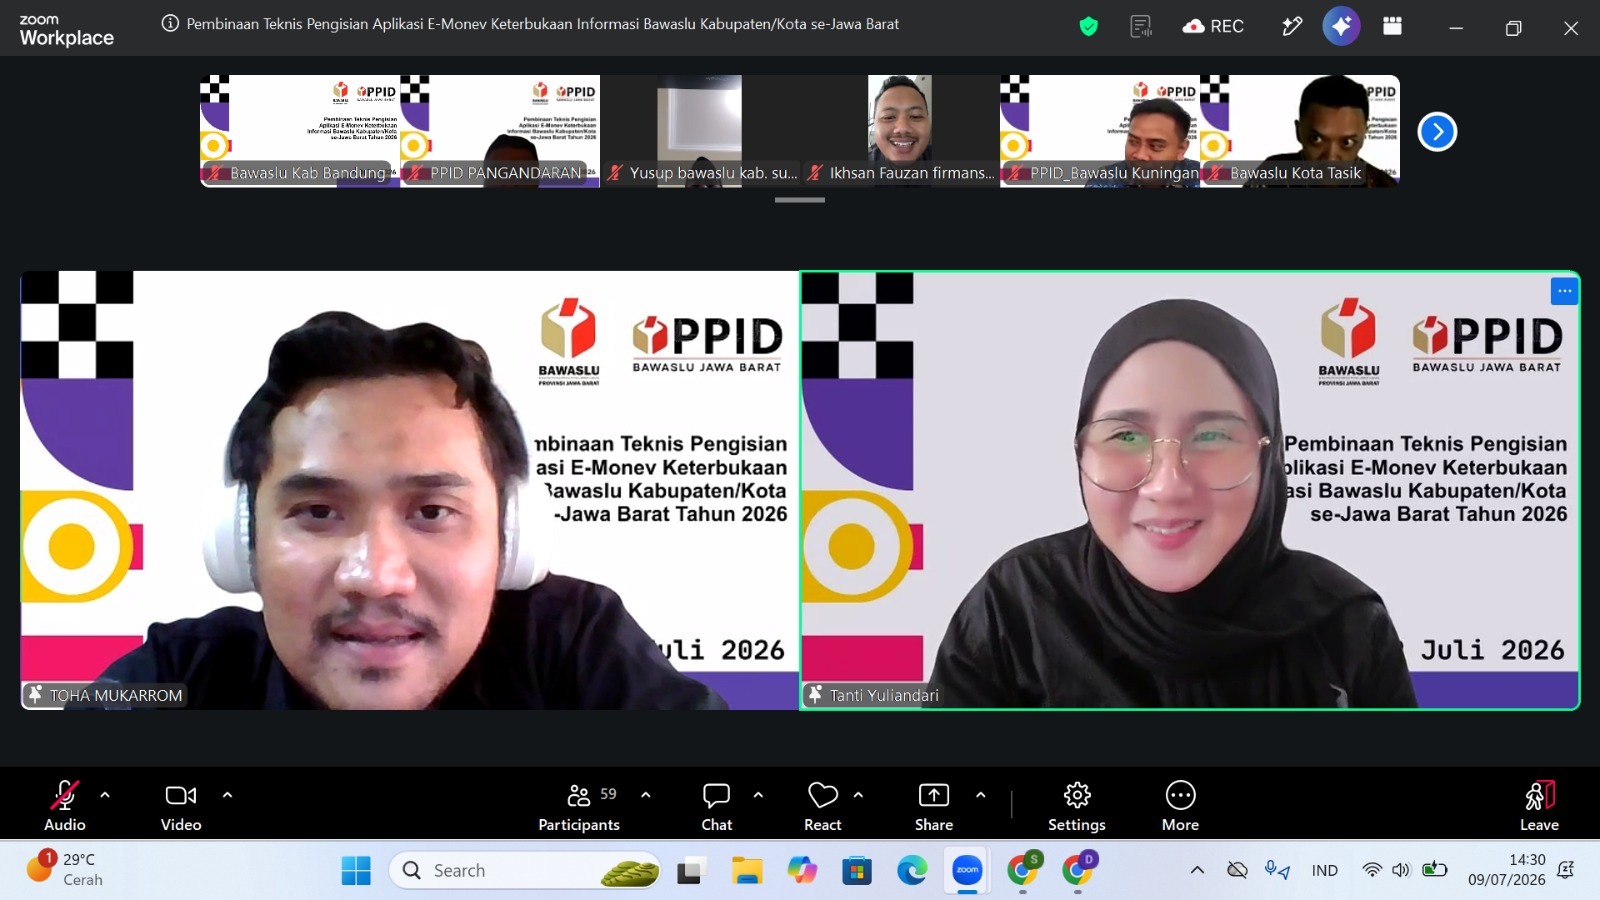Open the Participants panel
Screen dimensions: 1600x900
579,805
